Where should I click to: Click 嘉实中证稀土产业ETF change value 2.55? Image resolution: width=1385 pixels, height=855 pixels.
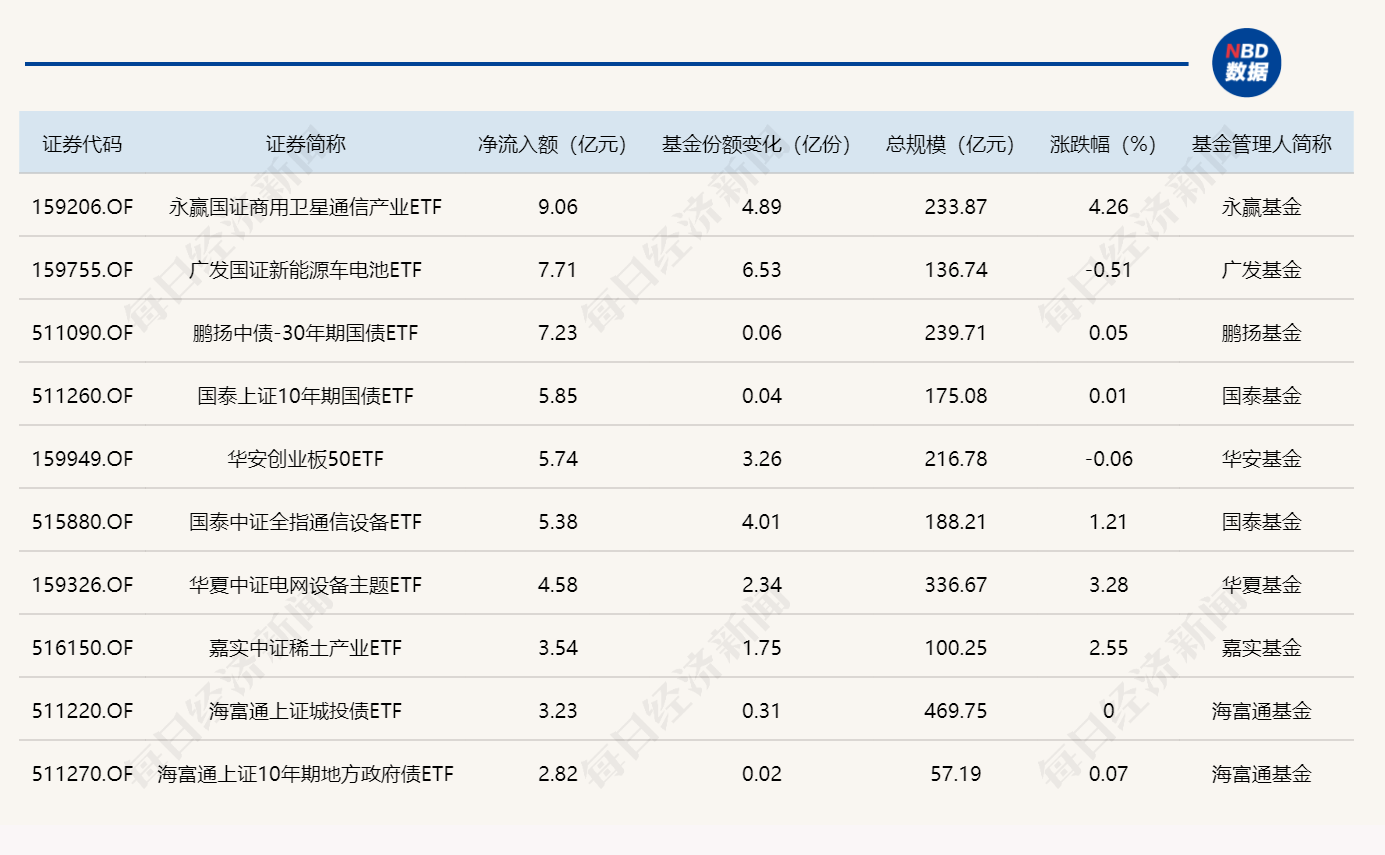tap(1108, 647)
